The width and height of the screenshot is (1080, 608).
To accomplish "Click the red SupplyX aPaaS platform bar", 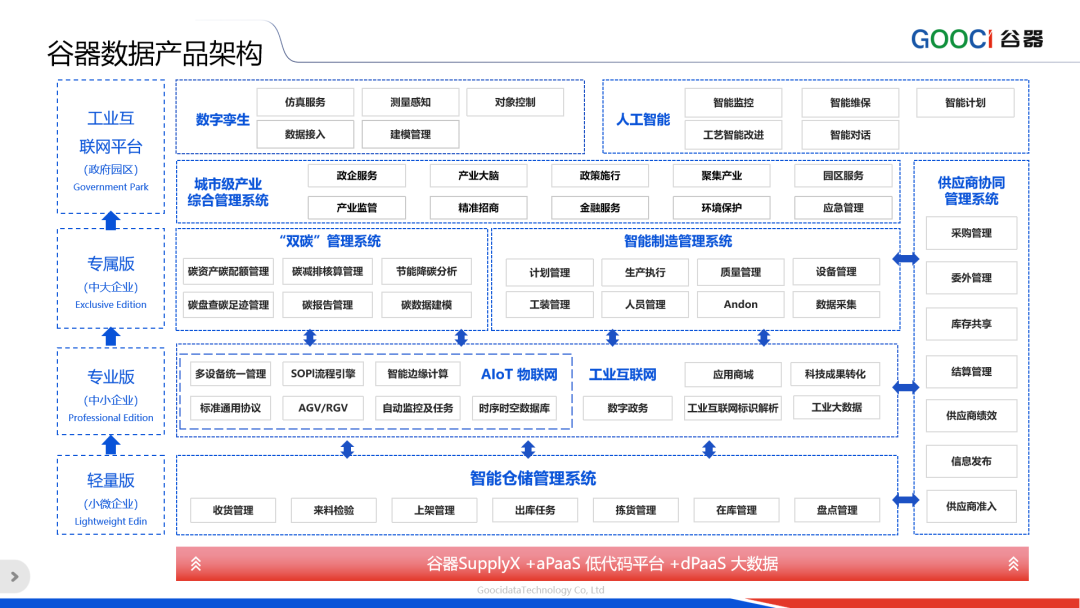I will pos(604,563).
